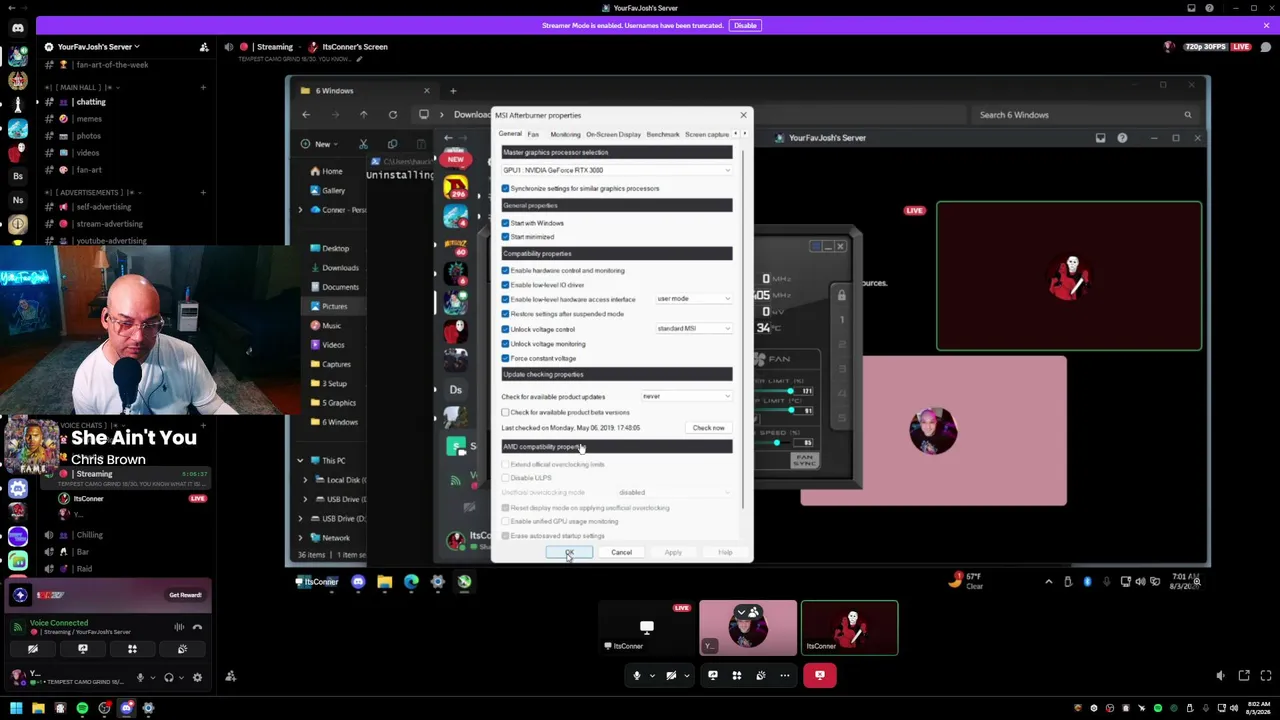Pop out the stream window
The image size is (1280, 720).
pos(1244,676)
